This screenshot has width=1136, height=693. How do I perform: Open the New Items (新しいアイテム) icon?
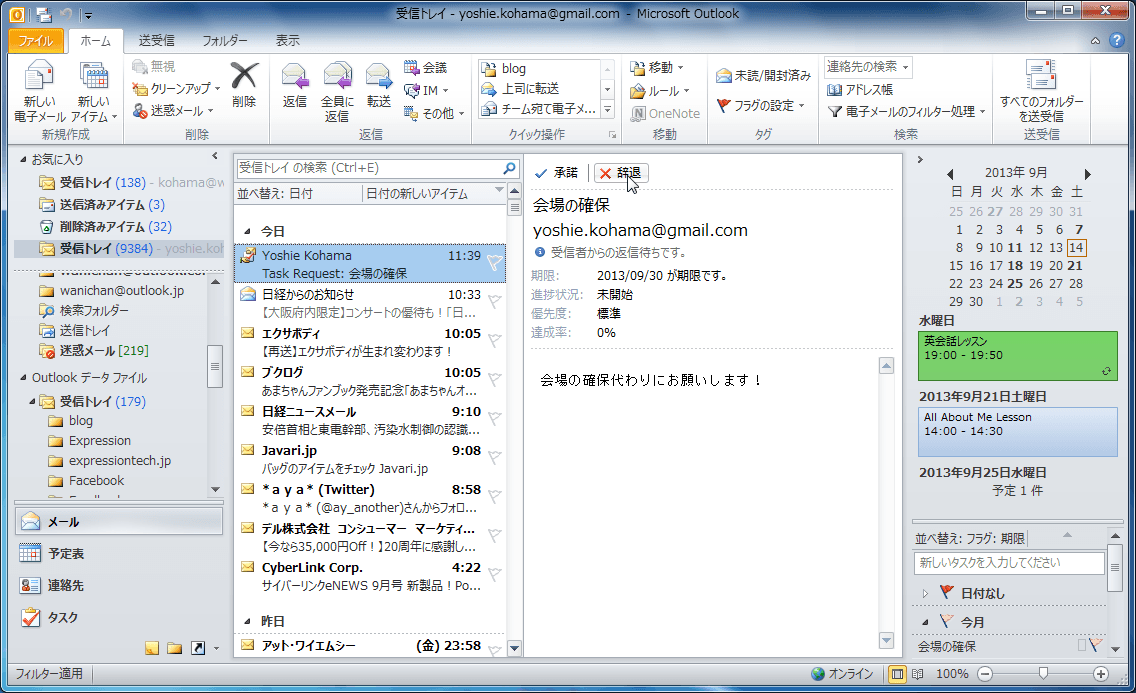point(93,77)
